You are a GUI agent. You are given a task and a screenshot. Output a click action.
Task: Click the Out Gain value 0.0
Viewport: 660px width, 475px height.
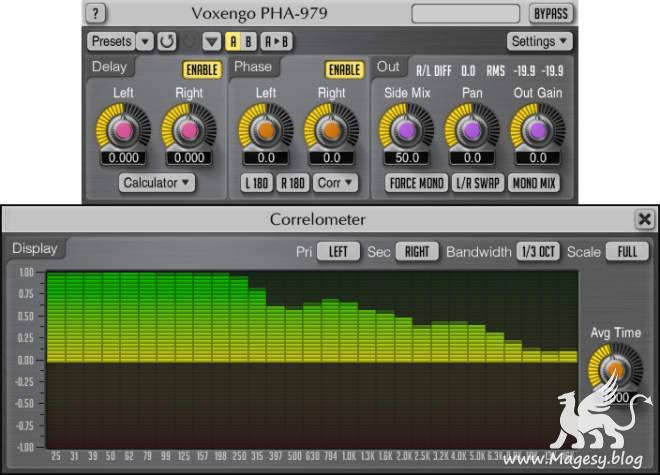(x=538, y=158)
